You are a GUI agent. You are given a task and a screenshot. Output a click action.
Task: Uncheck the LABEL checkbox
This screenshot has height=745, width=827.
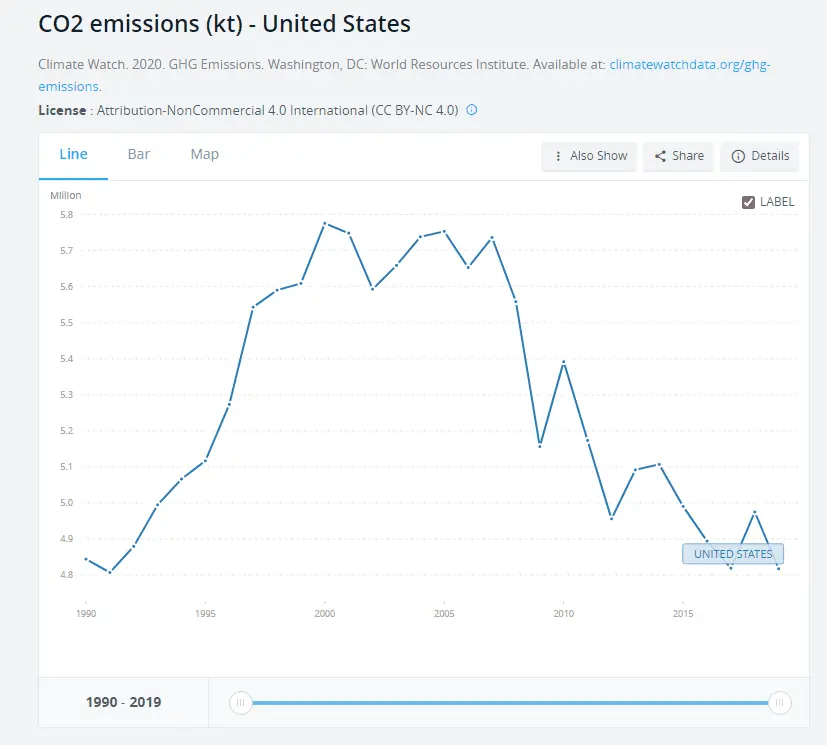(x=748, y=202)
